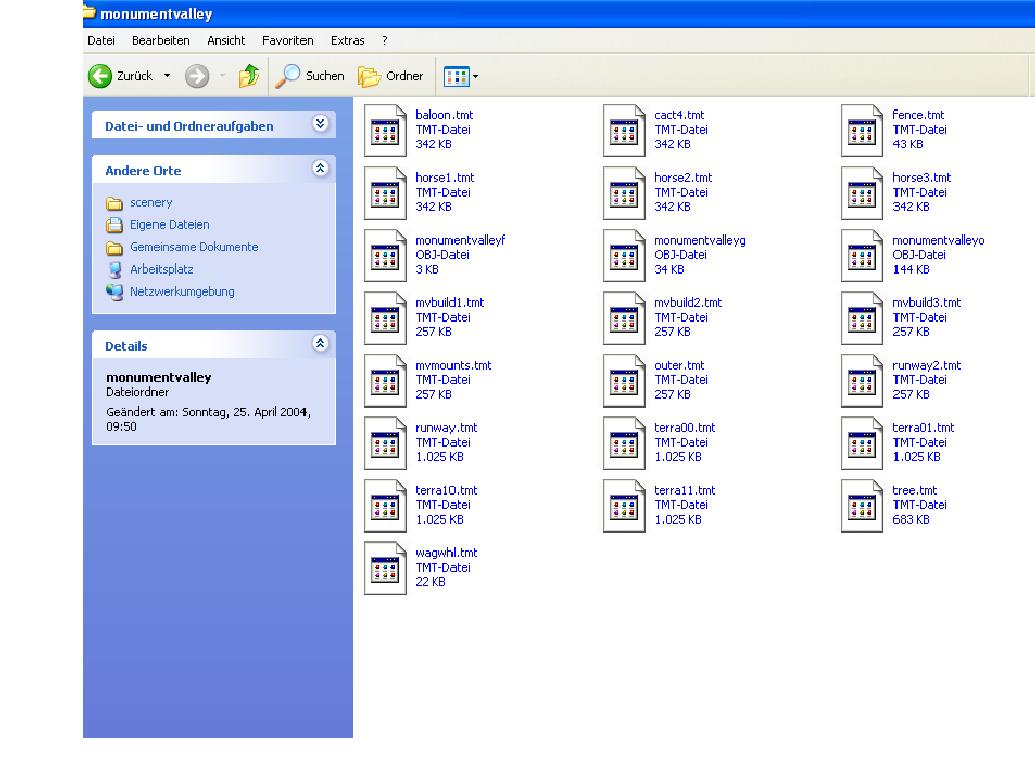
Task: Open the Zurück history dropdown arrow
Action: (x=167, y=76)
